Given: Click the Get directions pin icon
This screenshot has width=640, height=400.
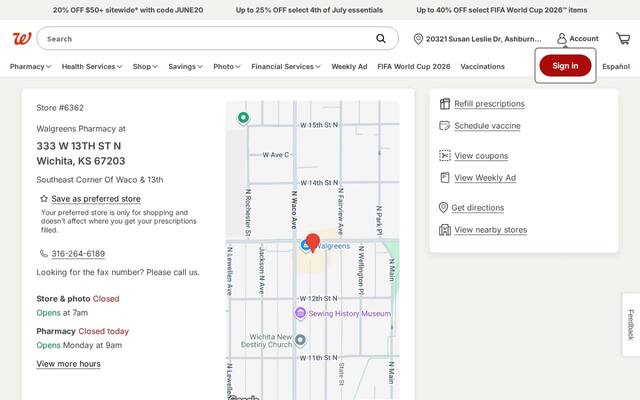Looking at the screenshot, I should click(x=443, y=207).
